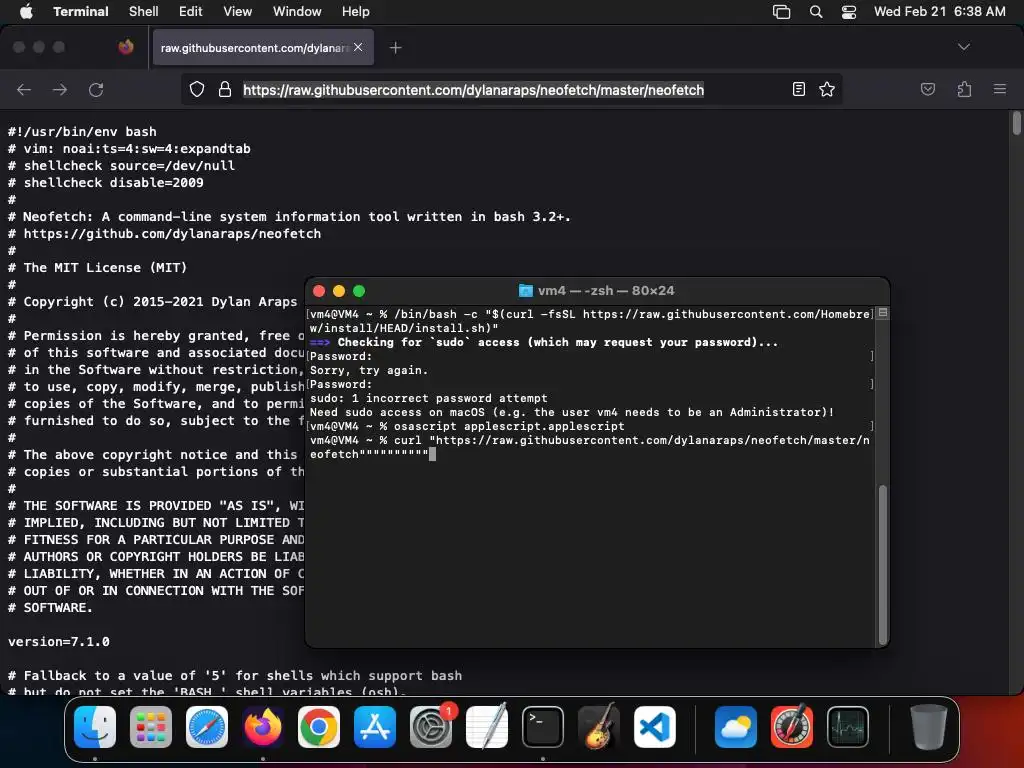Toggle Firefox reader view
1024x768 pixels.
point(799,89)
